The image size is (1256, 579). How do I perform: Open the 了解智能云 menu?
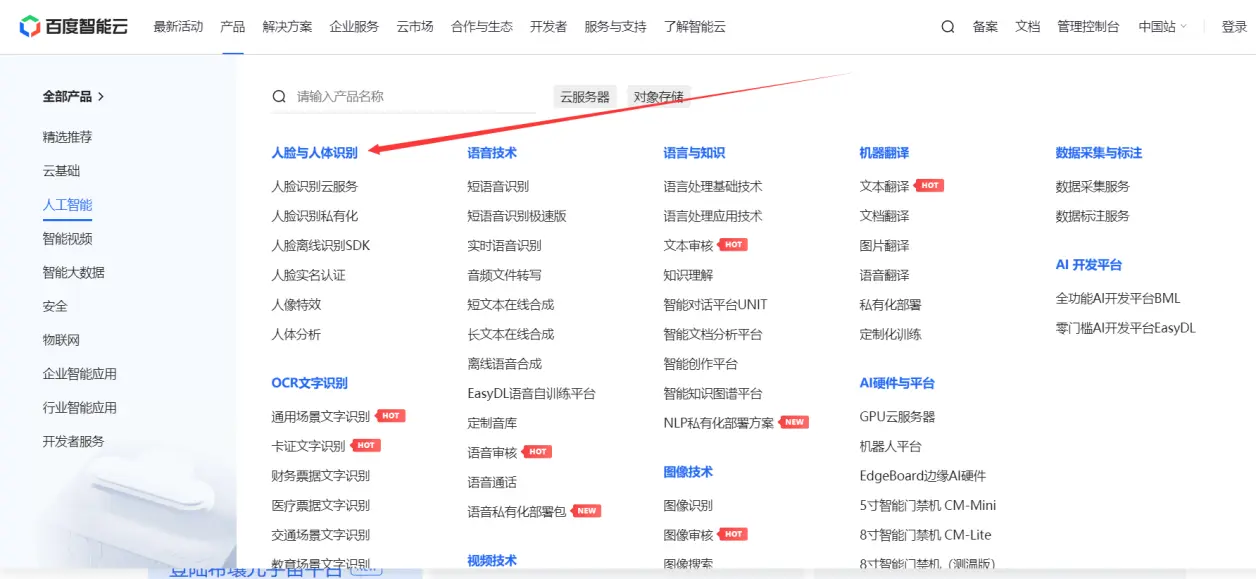[x=695, y=27]
